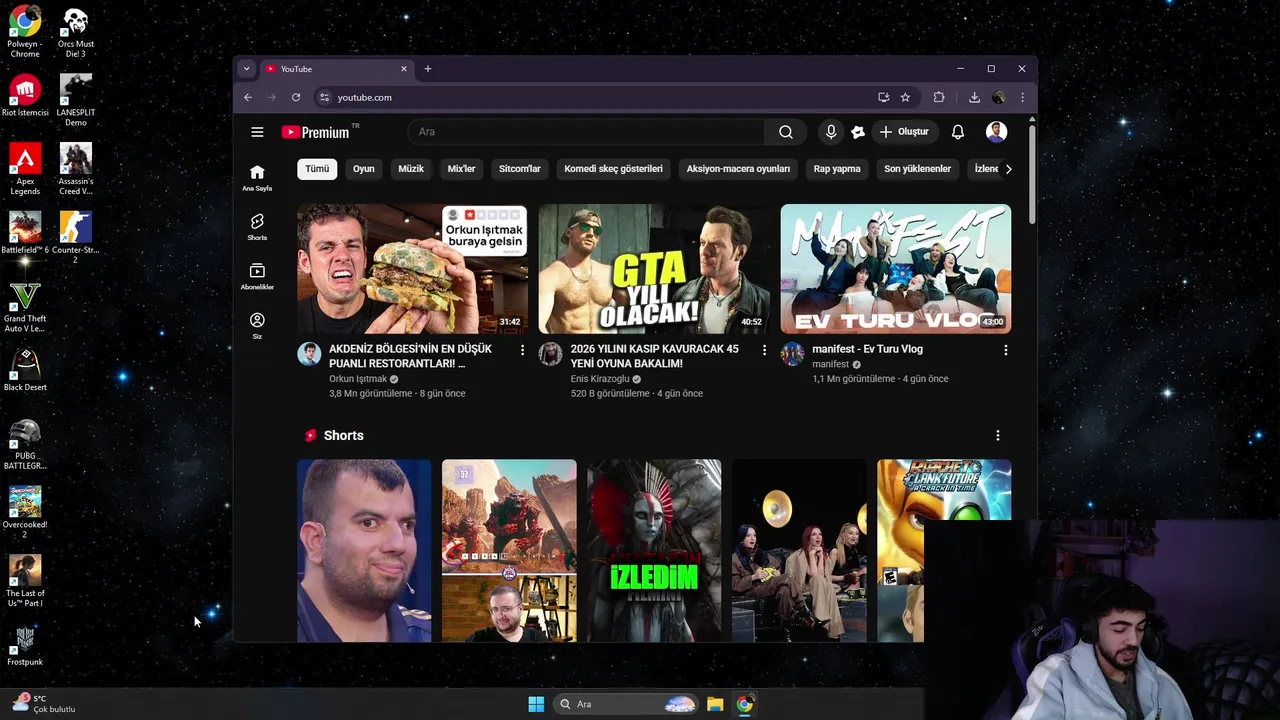Open the Apex Legends desktop shortcut
1280x720 pixels.
point(25,170)
